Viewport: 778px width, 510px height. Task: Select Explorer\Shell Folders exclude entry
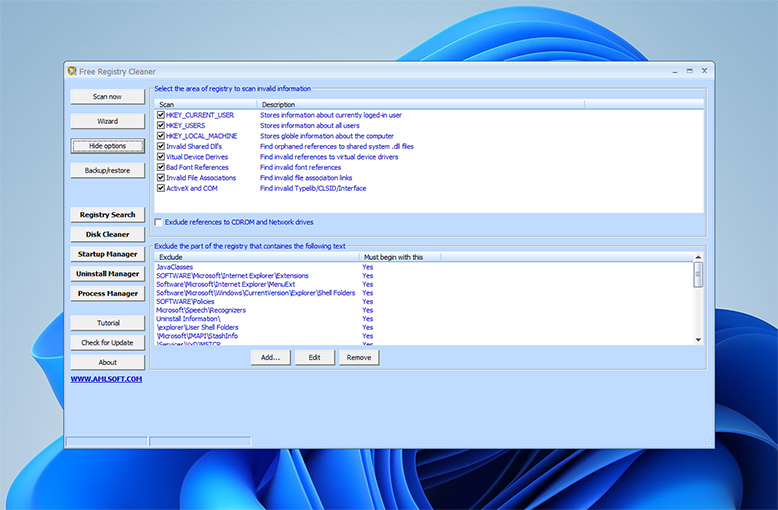256,293
